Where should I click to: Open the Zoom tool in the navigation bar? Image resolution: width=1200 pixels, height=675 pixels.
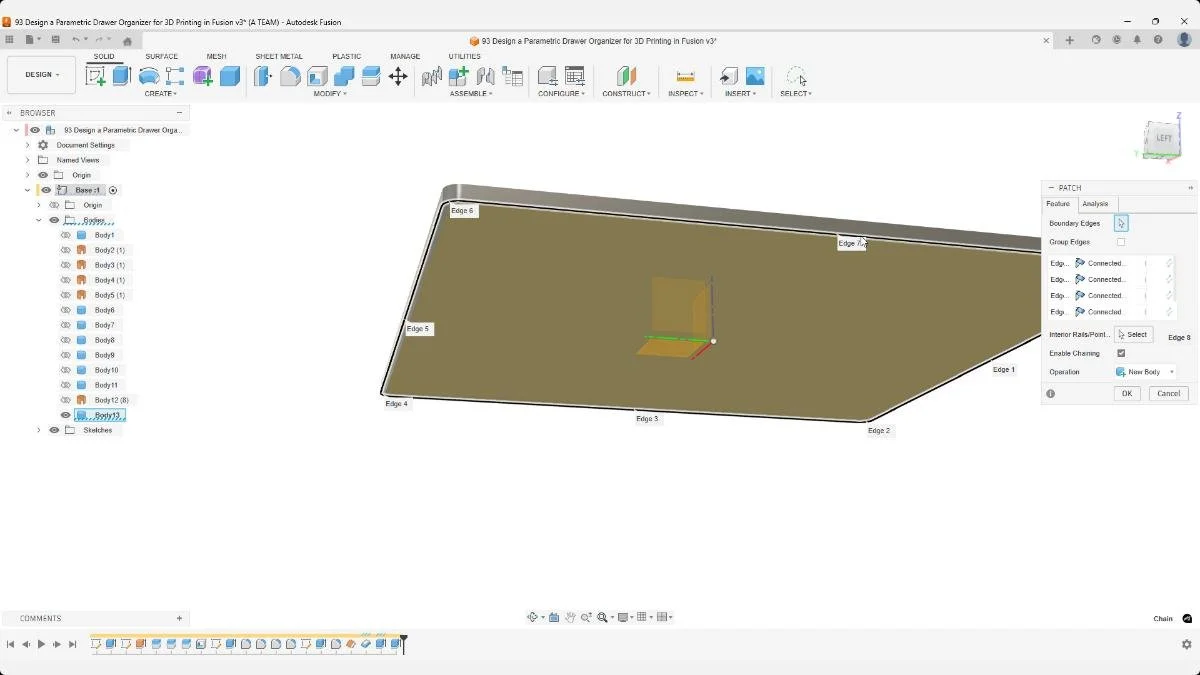pos(586,617)
